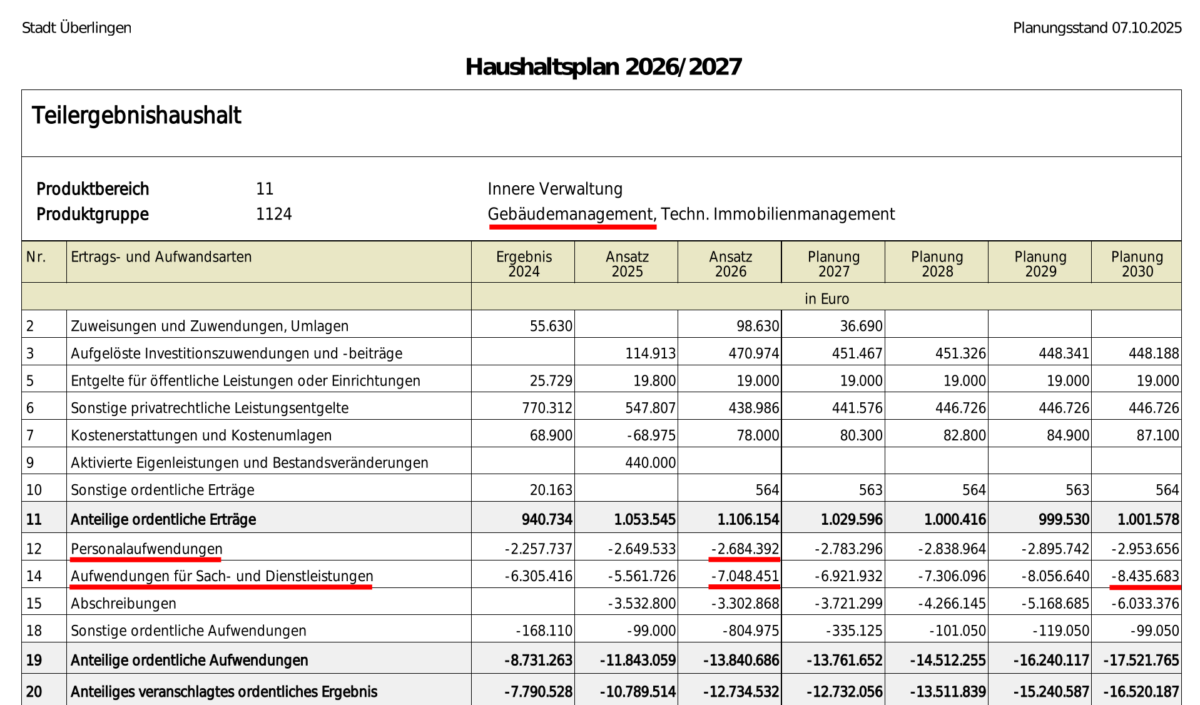The height and width of the screenshot is (705, 1200).
Task: Select the "Anteilige ordentliche Erträge" row label
Action: tap(163, 519)
